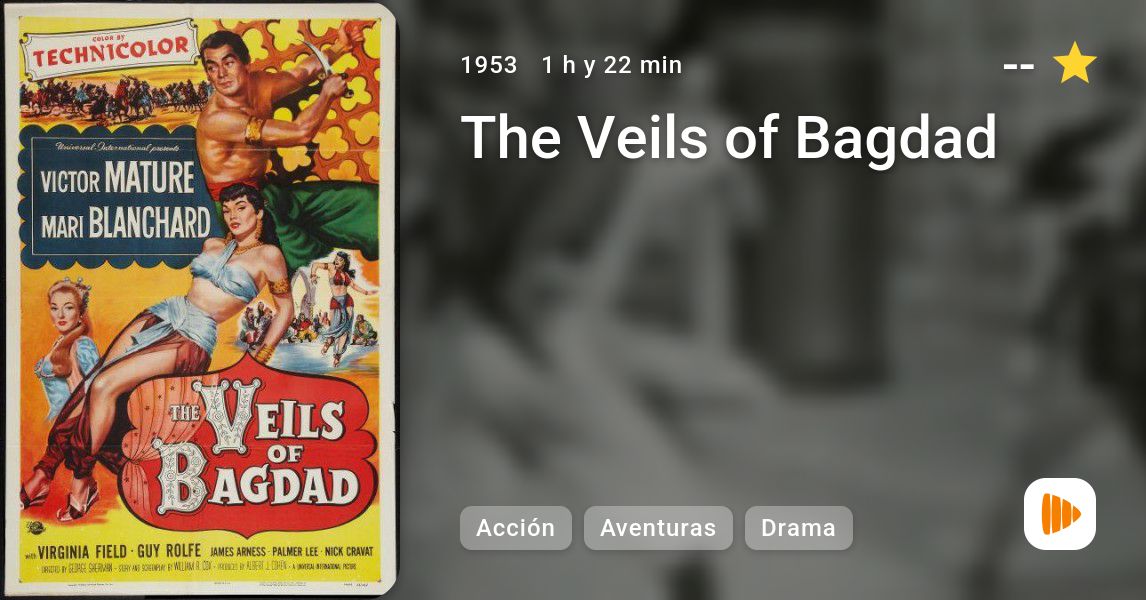Click the Technicolor badge on the poster
The height and width of the screenshot is (600, 1146).
point(110,49)
